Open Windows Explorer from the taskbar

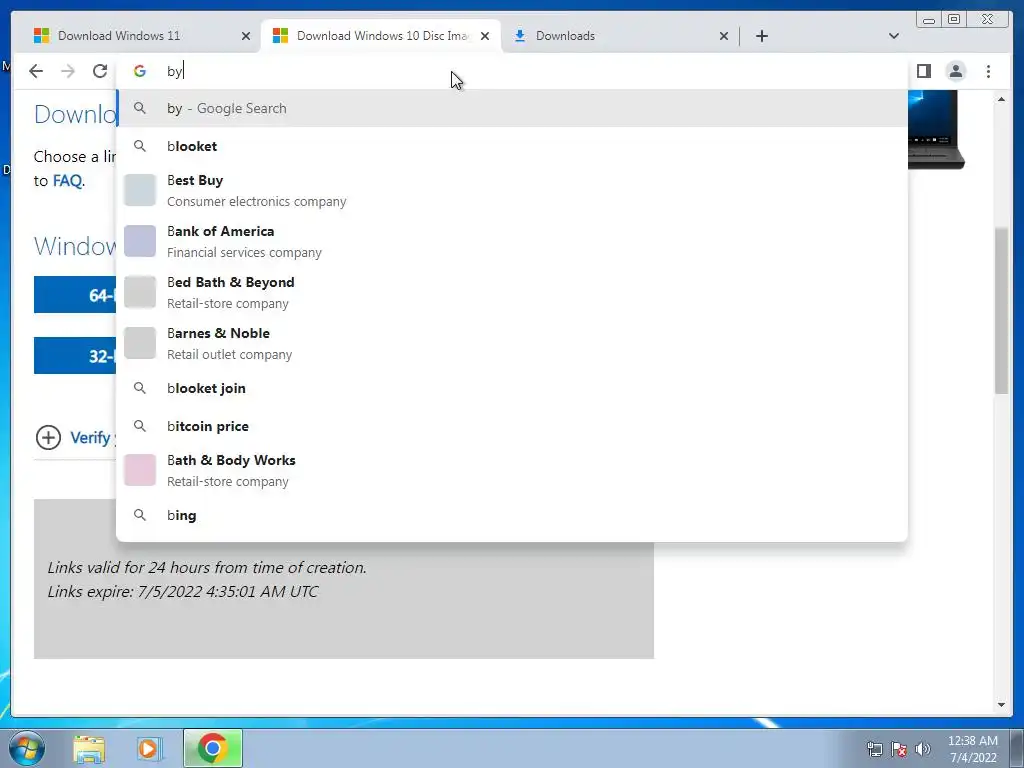[89, 748]
